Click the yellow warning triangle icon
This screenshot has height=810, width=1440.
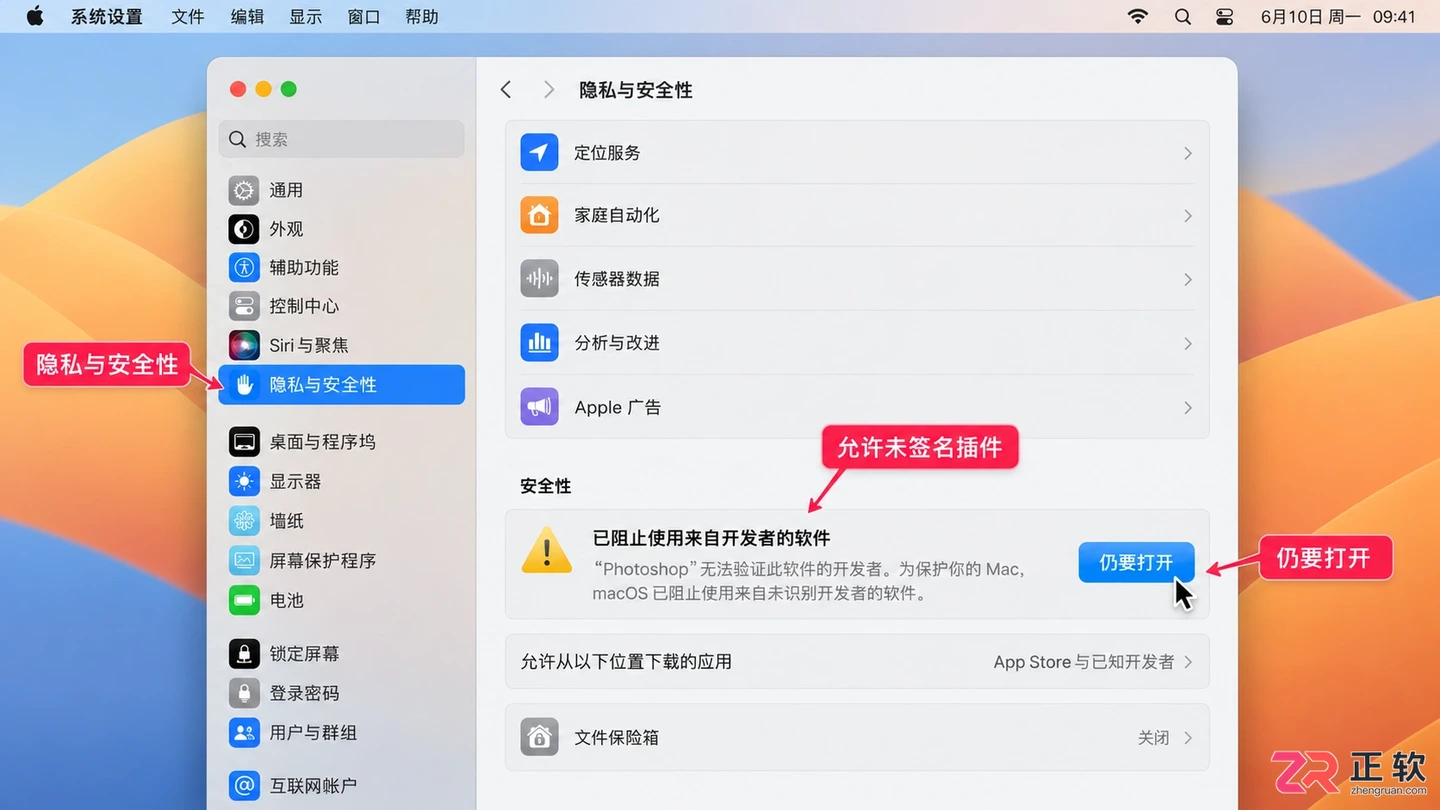point(547,551)
